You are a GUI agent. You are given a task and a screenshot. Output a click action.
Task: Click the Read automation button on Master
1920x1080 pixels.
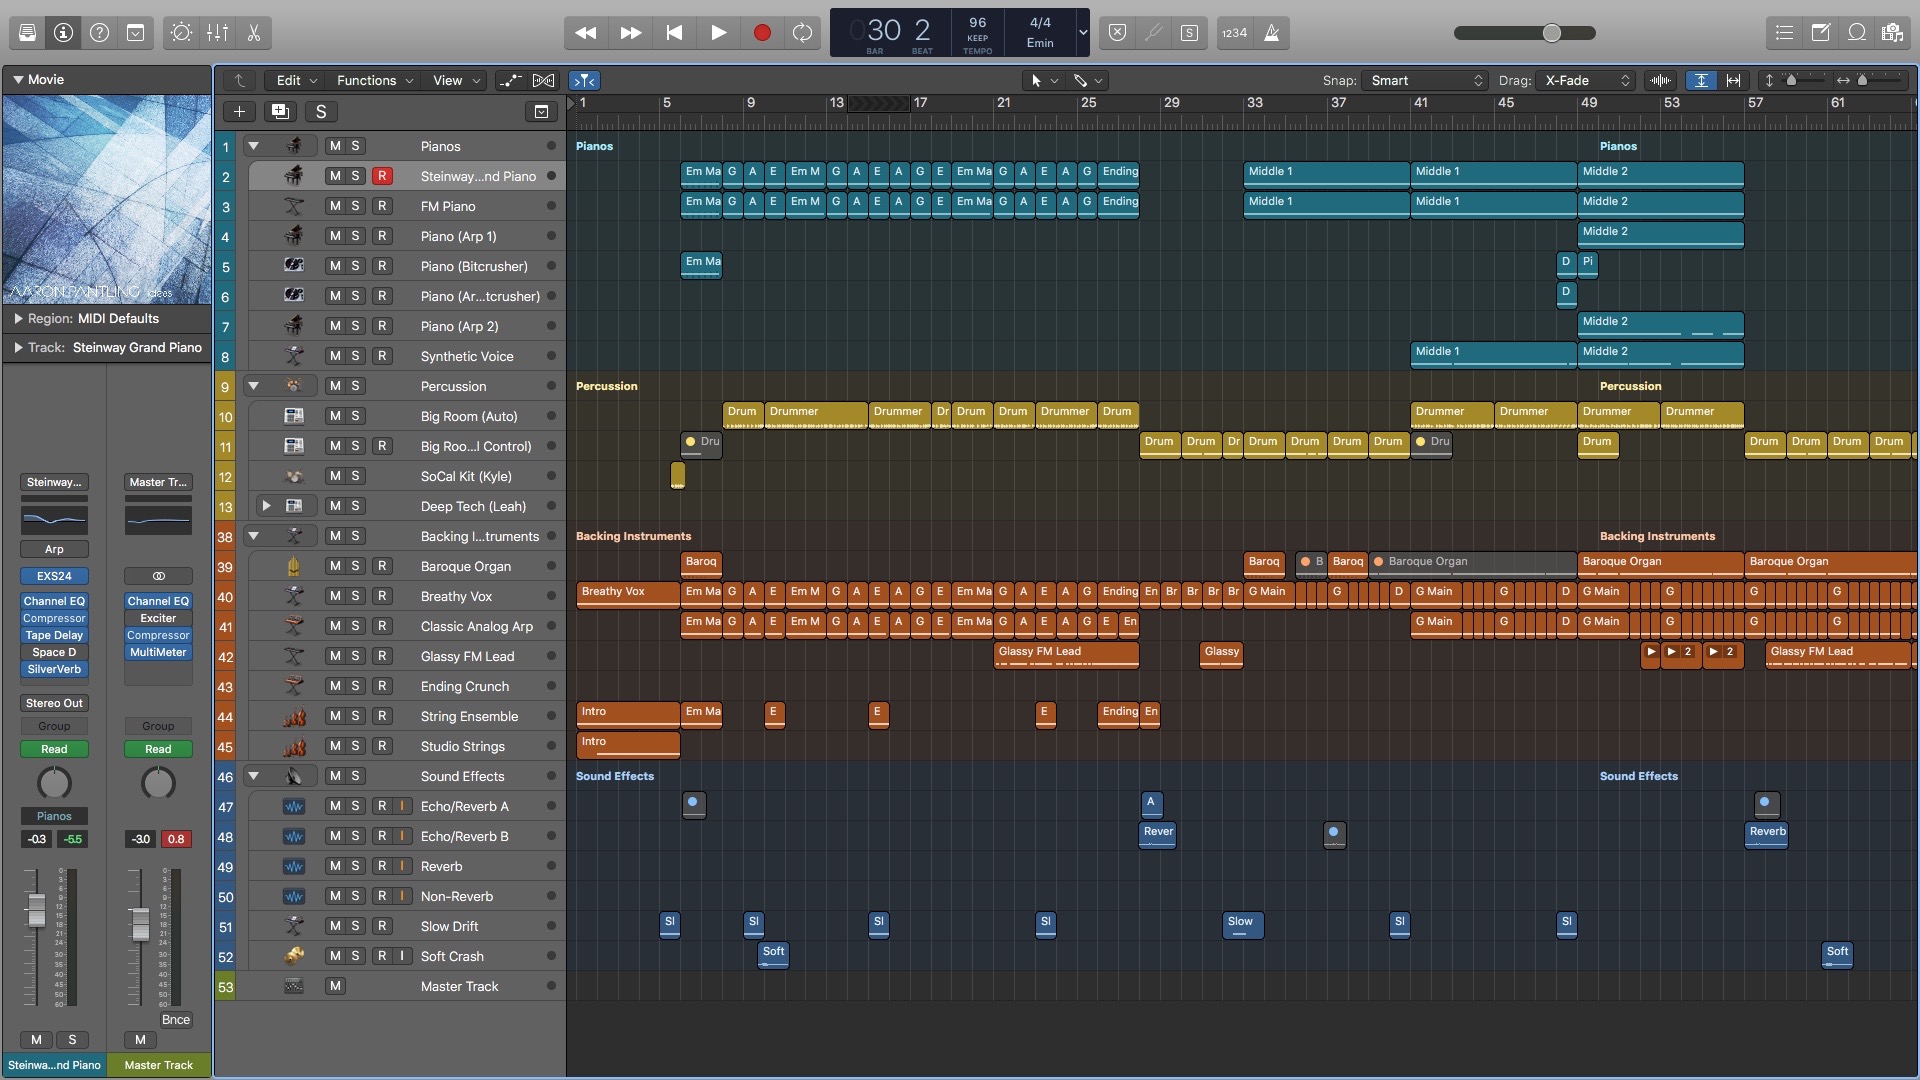[157, 749]
